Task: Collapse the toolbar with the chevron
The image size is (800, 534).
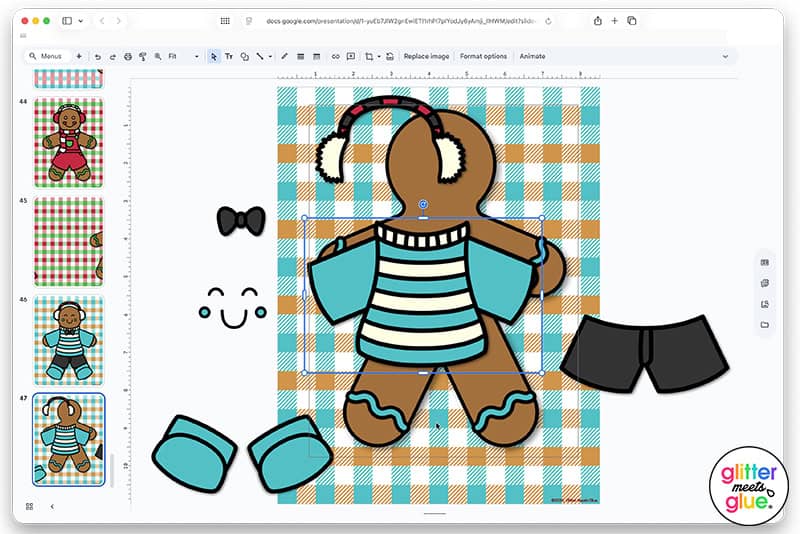Action: [x=725, y=57]
